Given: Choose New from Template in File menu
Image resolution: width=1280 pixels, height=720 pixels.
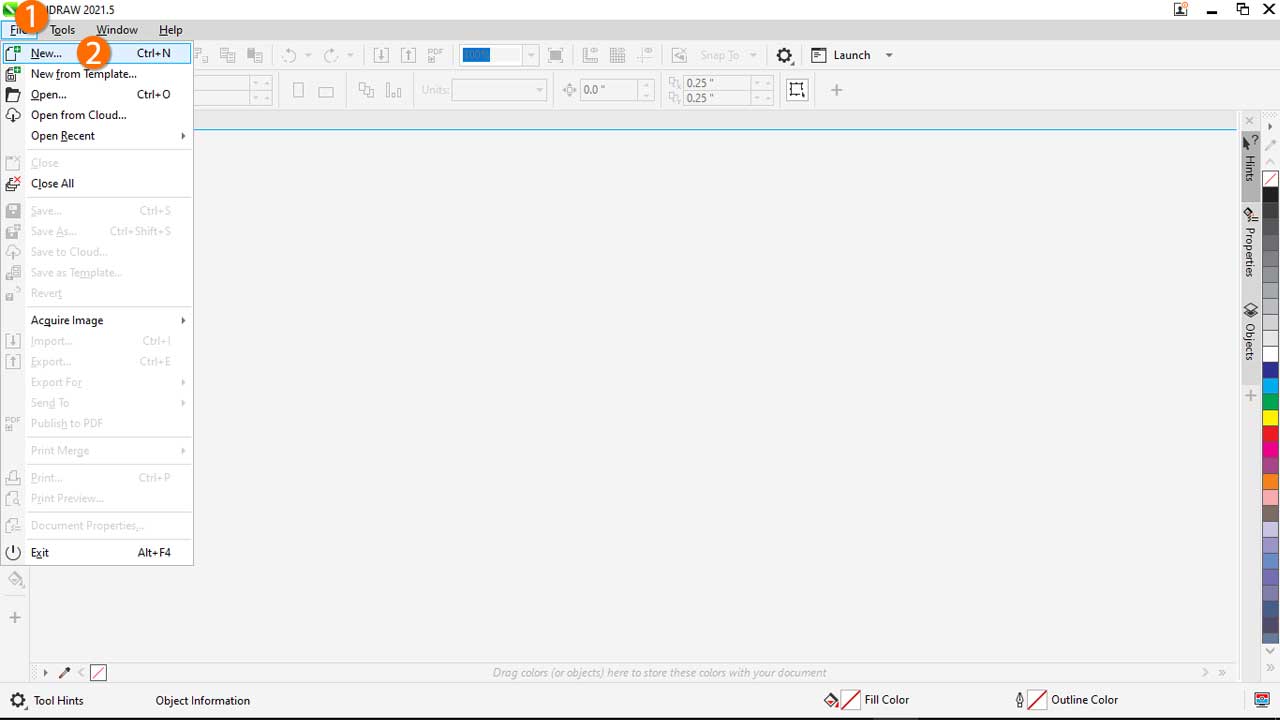Looking at the screenshot, I should pyautogui.click(x=83, y=74).
